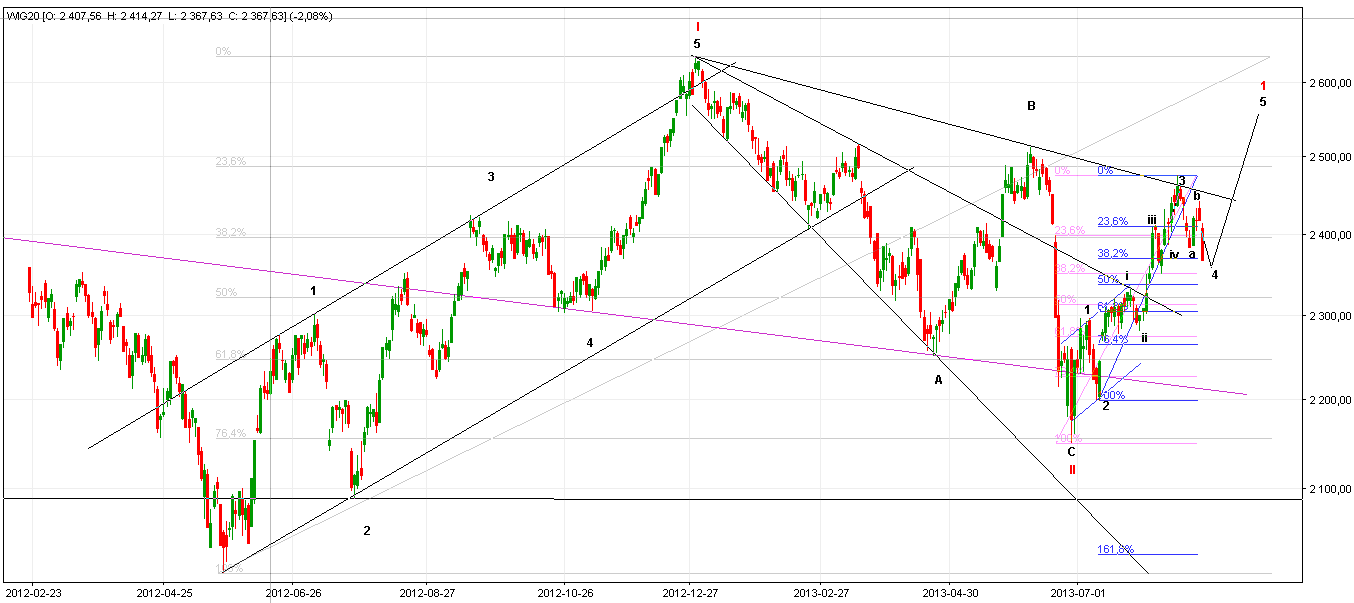Click the 2 100,00 price axis label
1354x603 pixels.
click(1331, 489)
